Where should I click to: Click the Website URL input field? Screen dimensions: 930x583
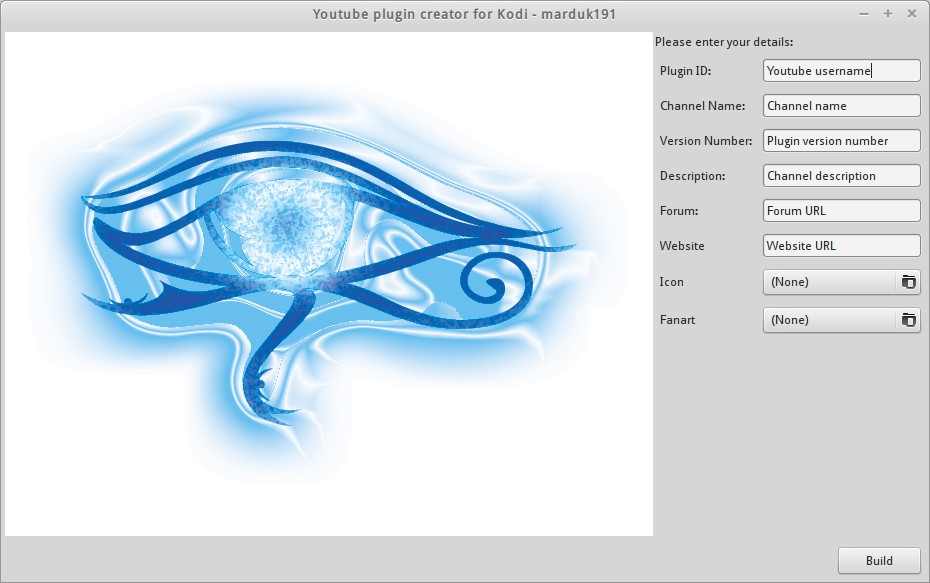pyautogui.click(x=842, y=246)
